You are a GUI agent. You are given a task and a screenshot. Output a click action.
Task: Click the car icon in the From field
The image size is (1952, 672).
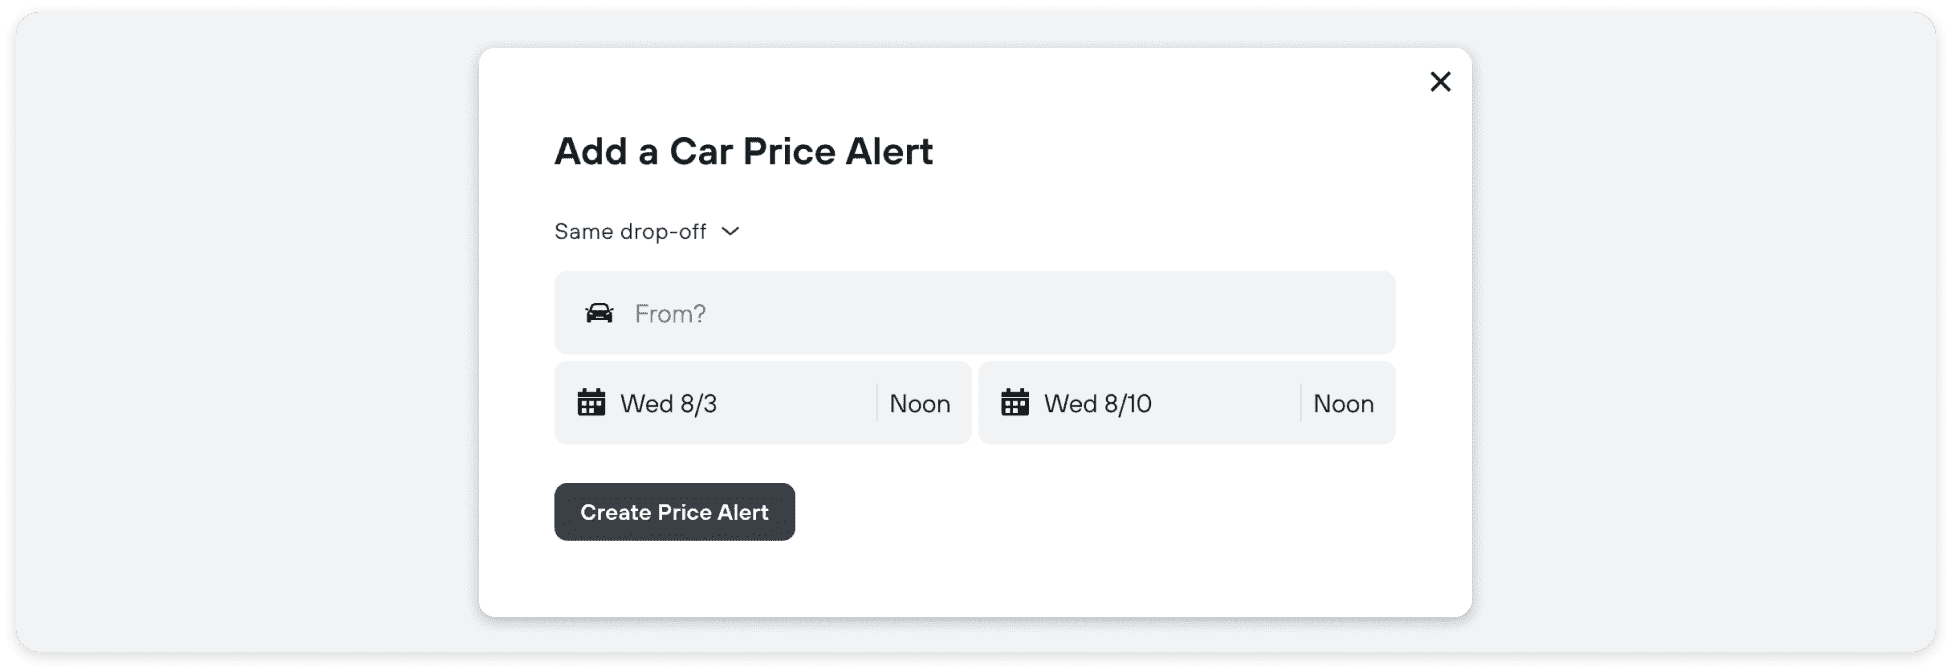click(x=599, y=313)
